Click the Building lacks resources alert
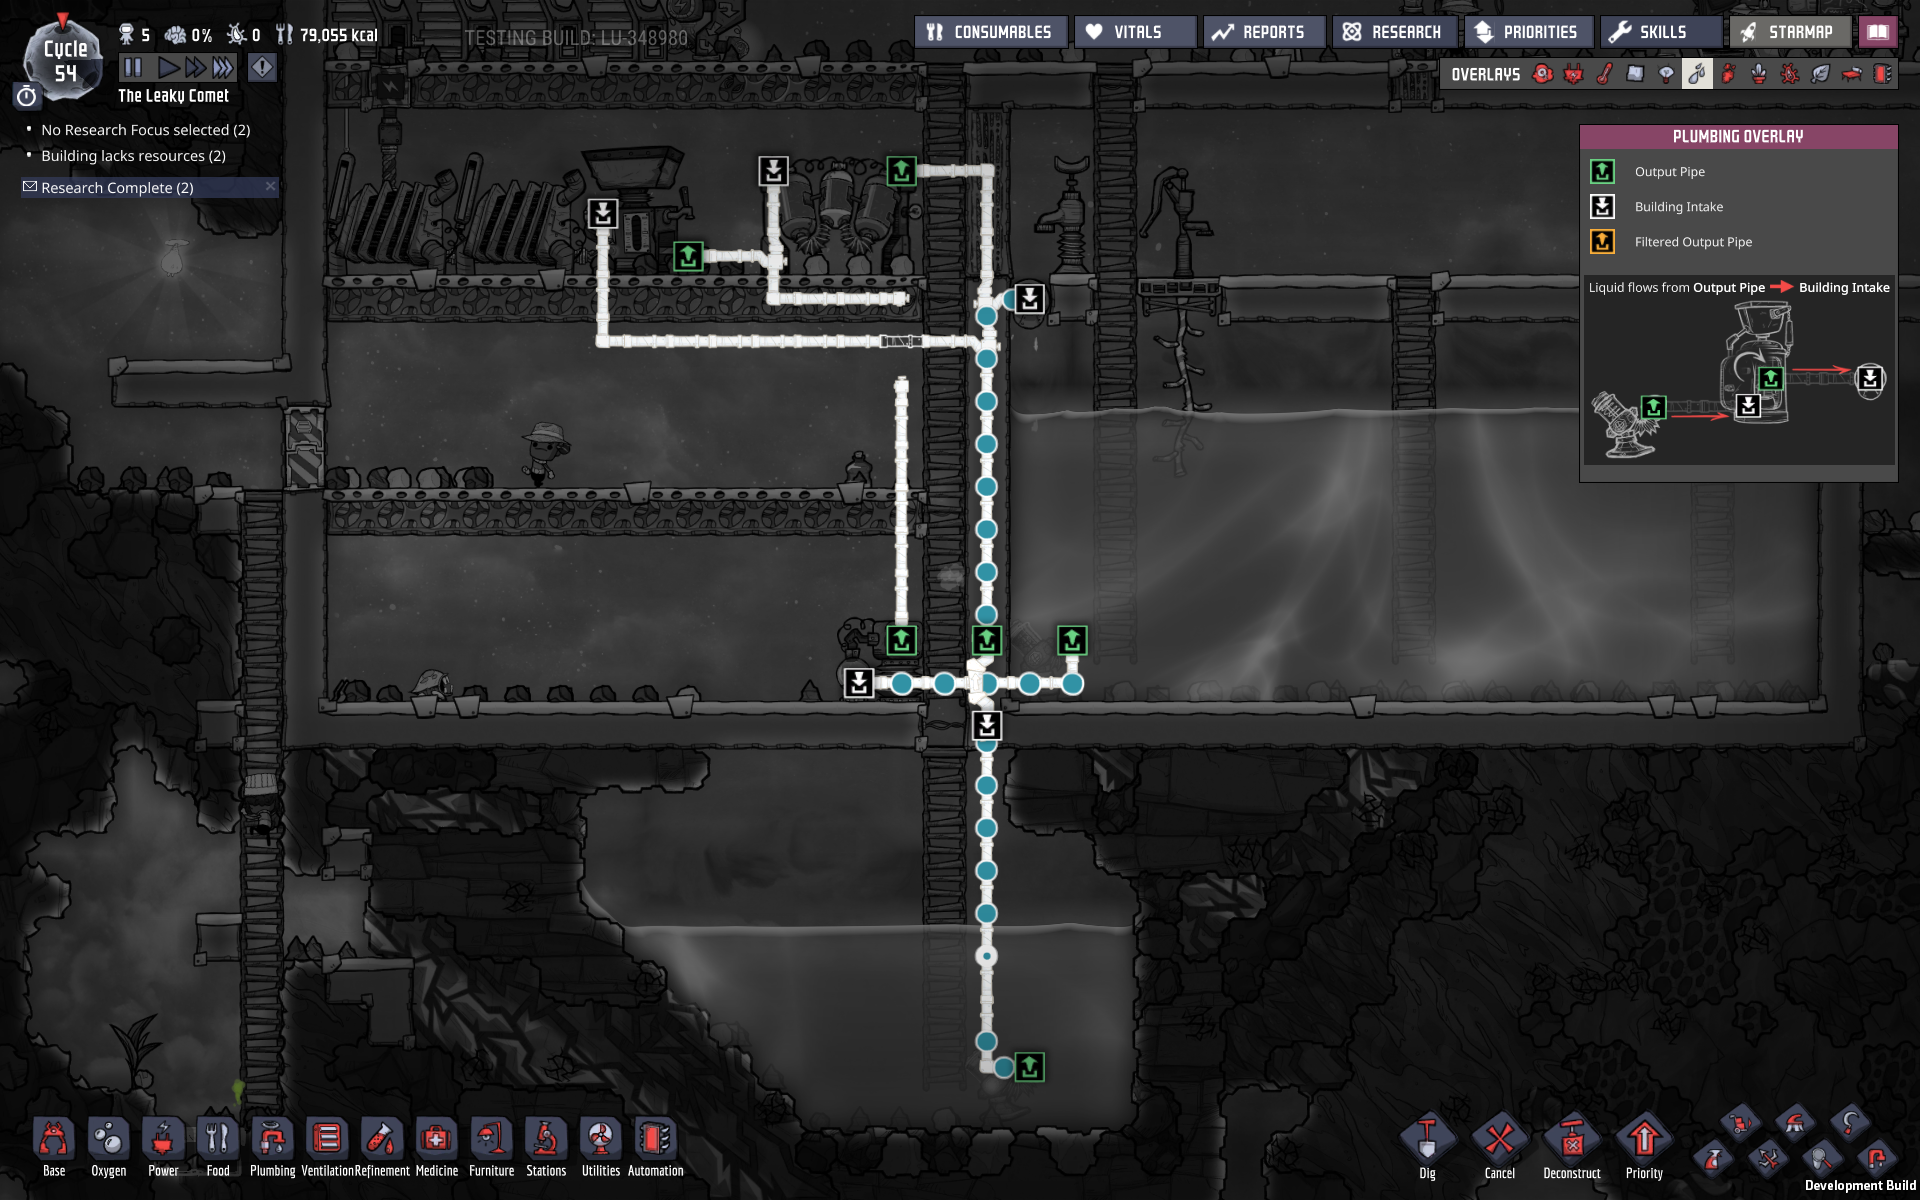The height and width of the screenshot is (1200, 1920). 133,156
